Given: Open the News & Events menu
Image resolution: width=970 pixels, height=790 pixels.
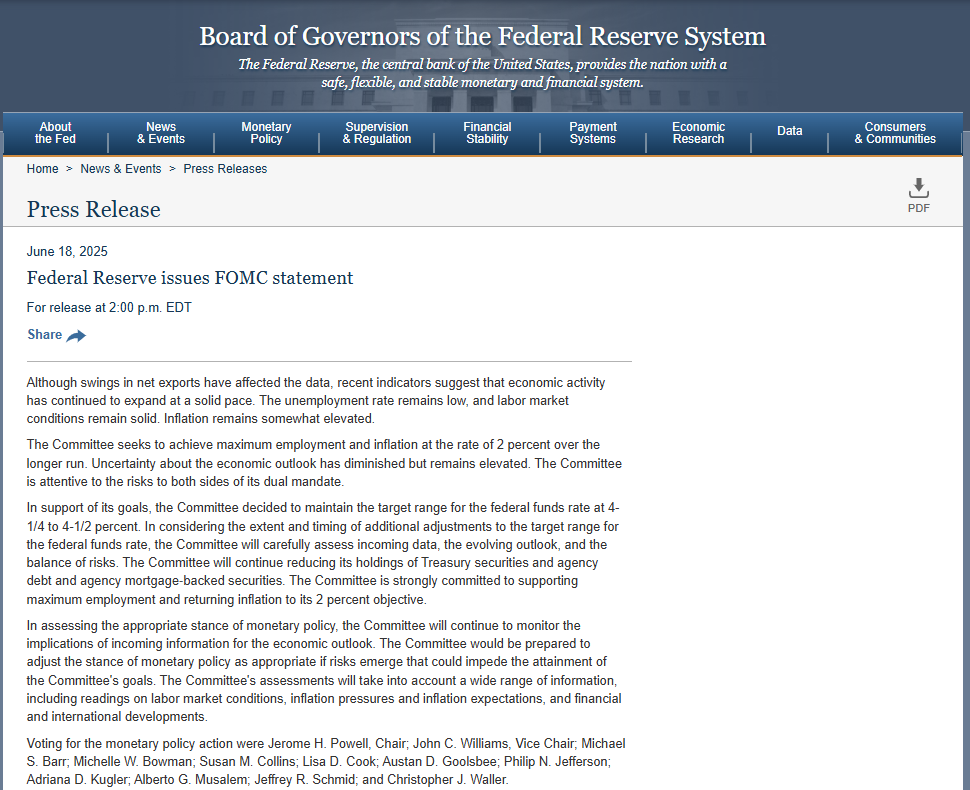Looking at the screenshot, I should 161,133.
